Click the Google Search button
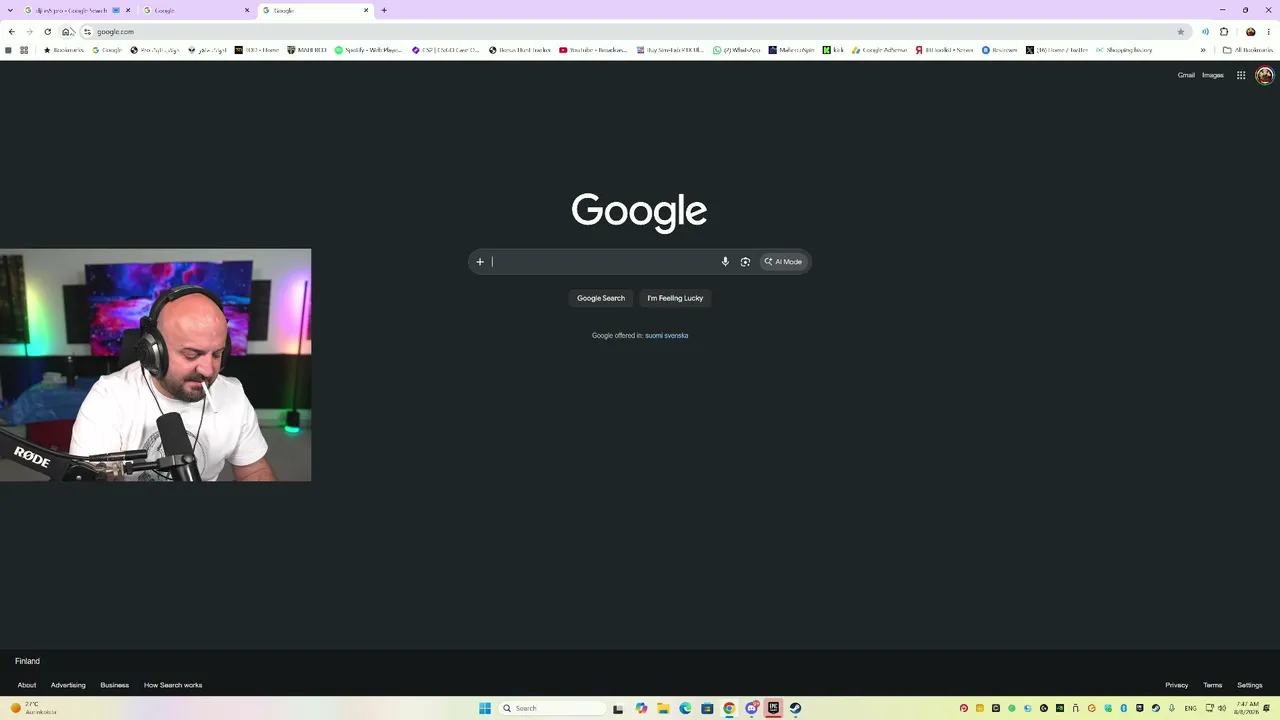This screenshot has width=1280, height=720. pyautogui.click(x=601, y=298)
